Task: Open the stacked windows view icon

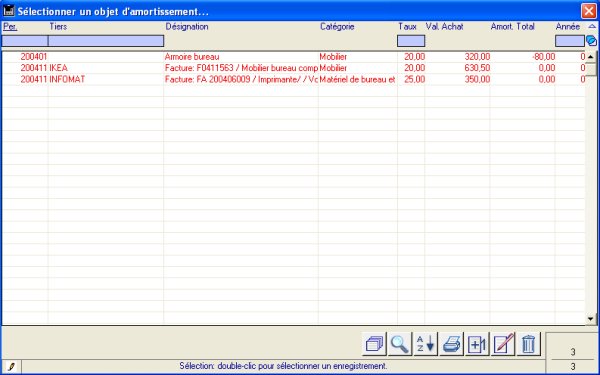Action: pyautogui.click(x=374, y=344)
